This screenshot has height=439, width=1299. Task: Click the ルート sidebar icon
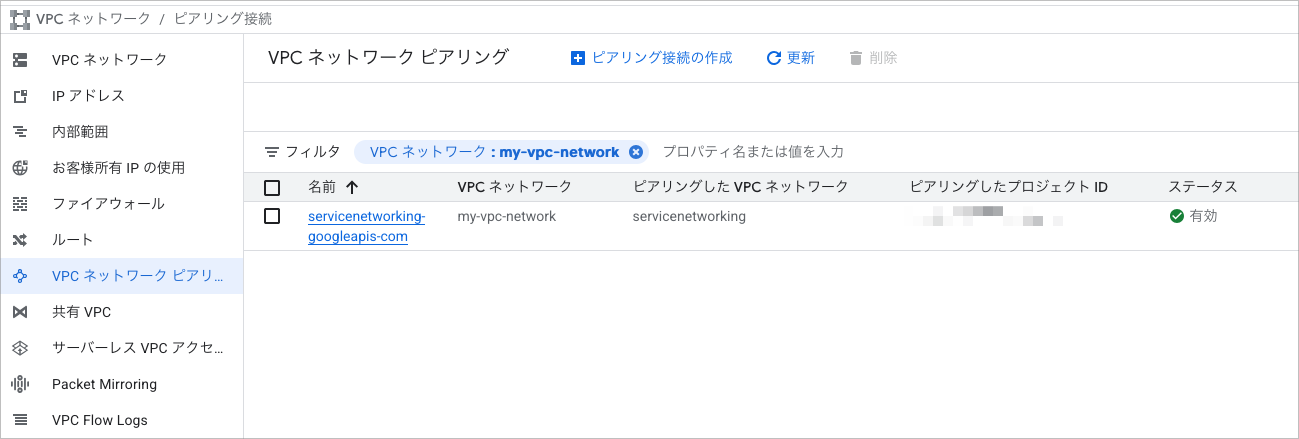point(20,240)
